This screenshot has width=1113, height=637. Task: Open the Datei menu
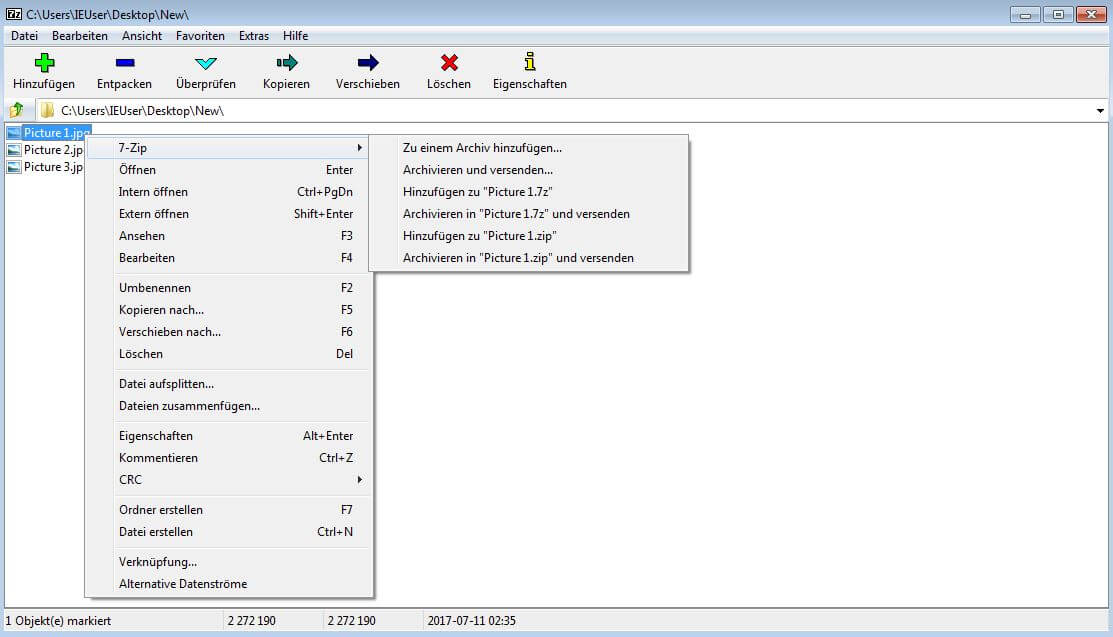pos(24,36)
